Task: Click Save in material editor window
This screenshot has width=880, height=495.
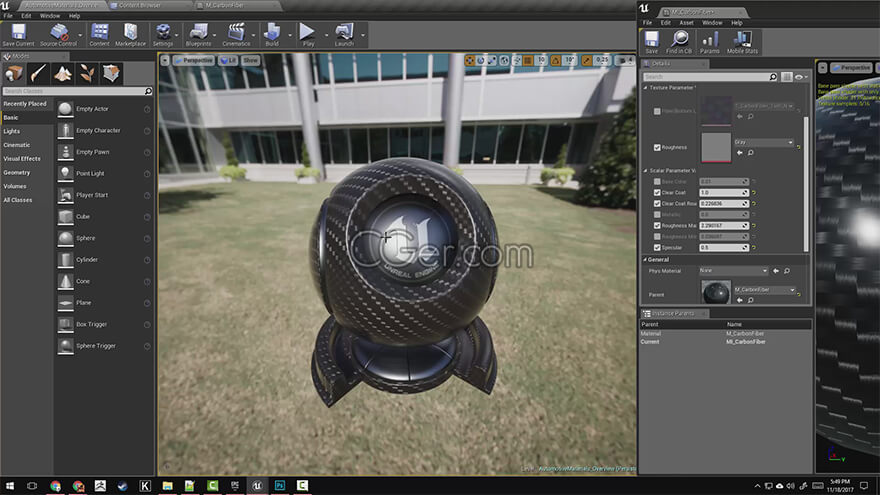Action: [x=651, y=42]
